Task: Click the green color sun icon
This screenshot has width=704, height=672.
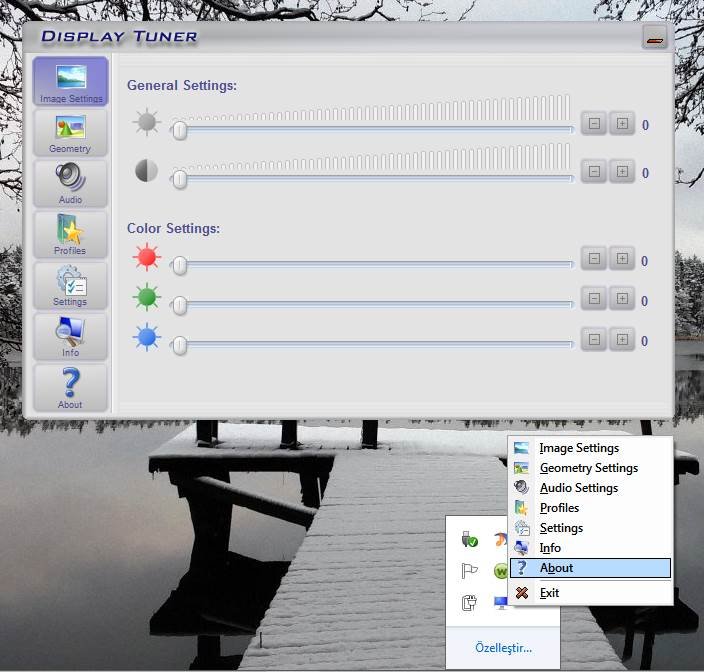Action: [x=146, y=297]
